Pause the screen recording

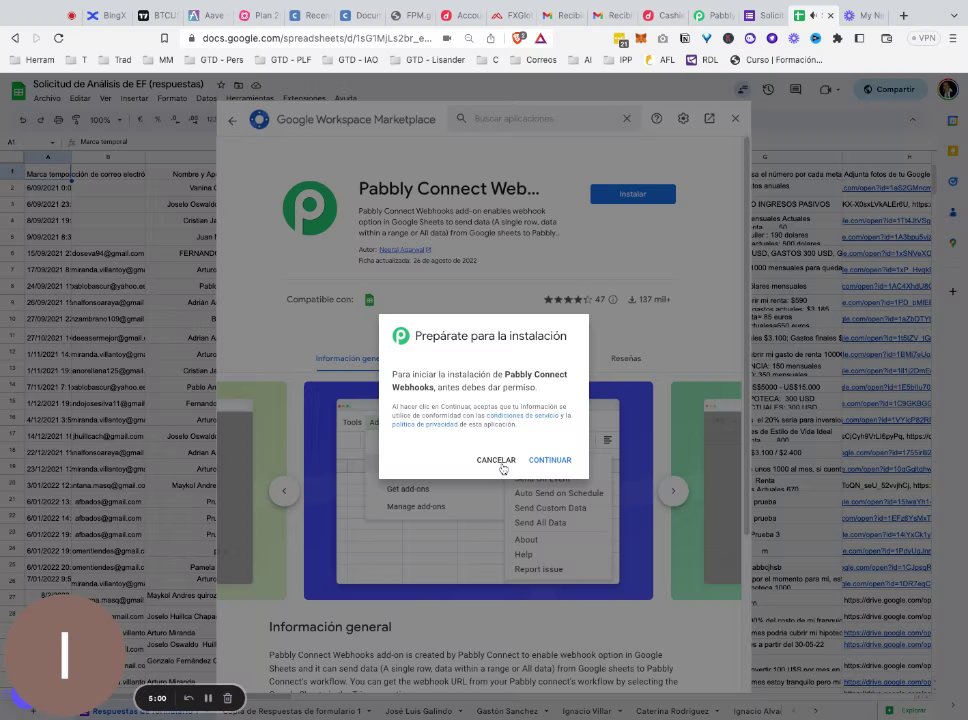(x=208, y=698)
